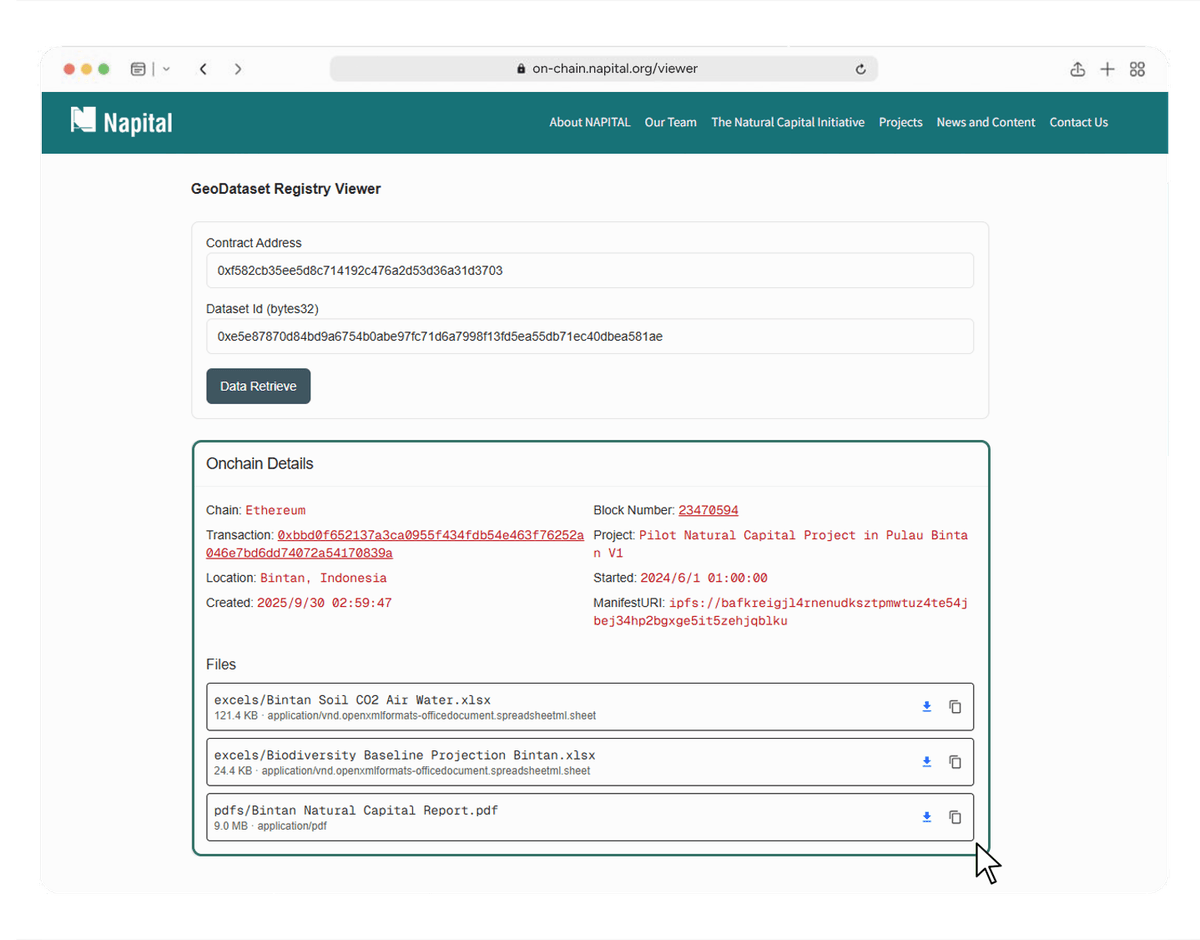Open the browser share icon
Screen dimensions: 1200x940
[1077, 69]
